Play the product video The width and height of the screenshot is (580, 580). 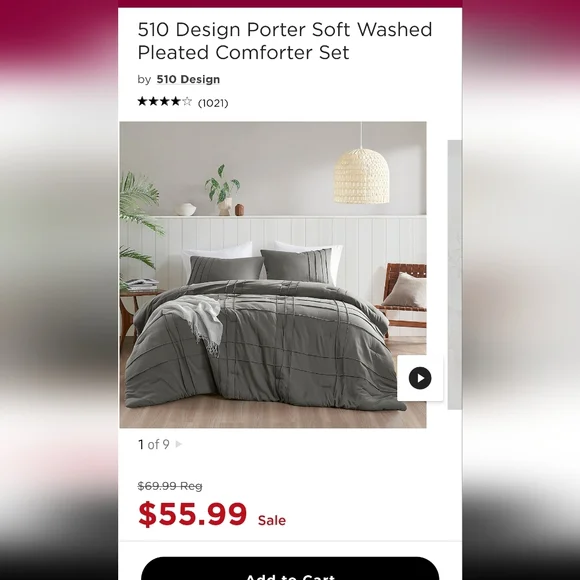click(x=420, y=378)
